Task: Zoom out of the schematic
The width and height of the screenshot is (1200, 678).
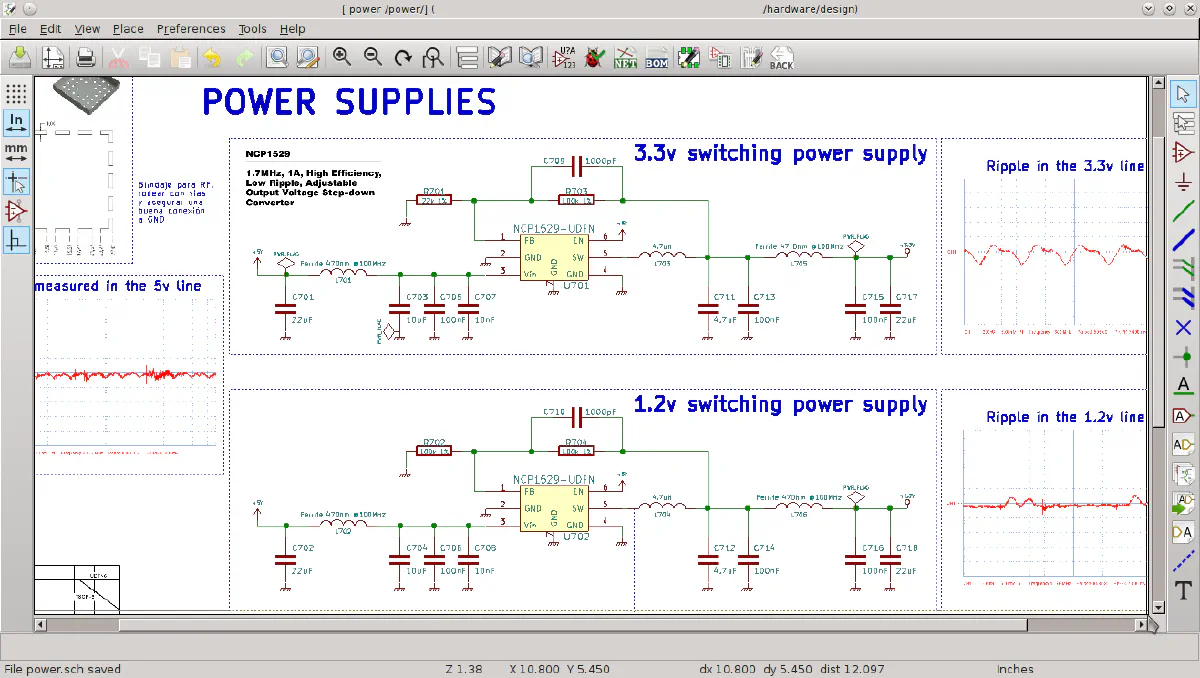Action: click(373, 57)
